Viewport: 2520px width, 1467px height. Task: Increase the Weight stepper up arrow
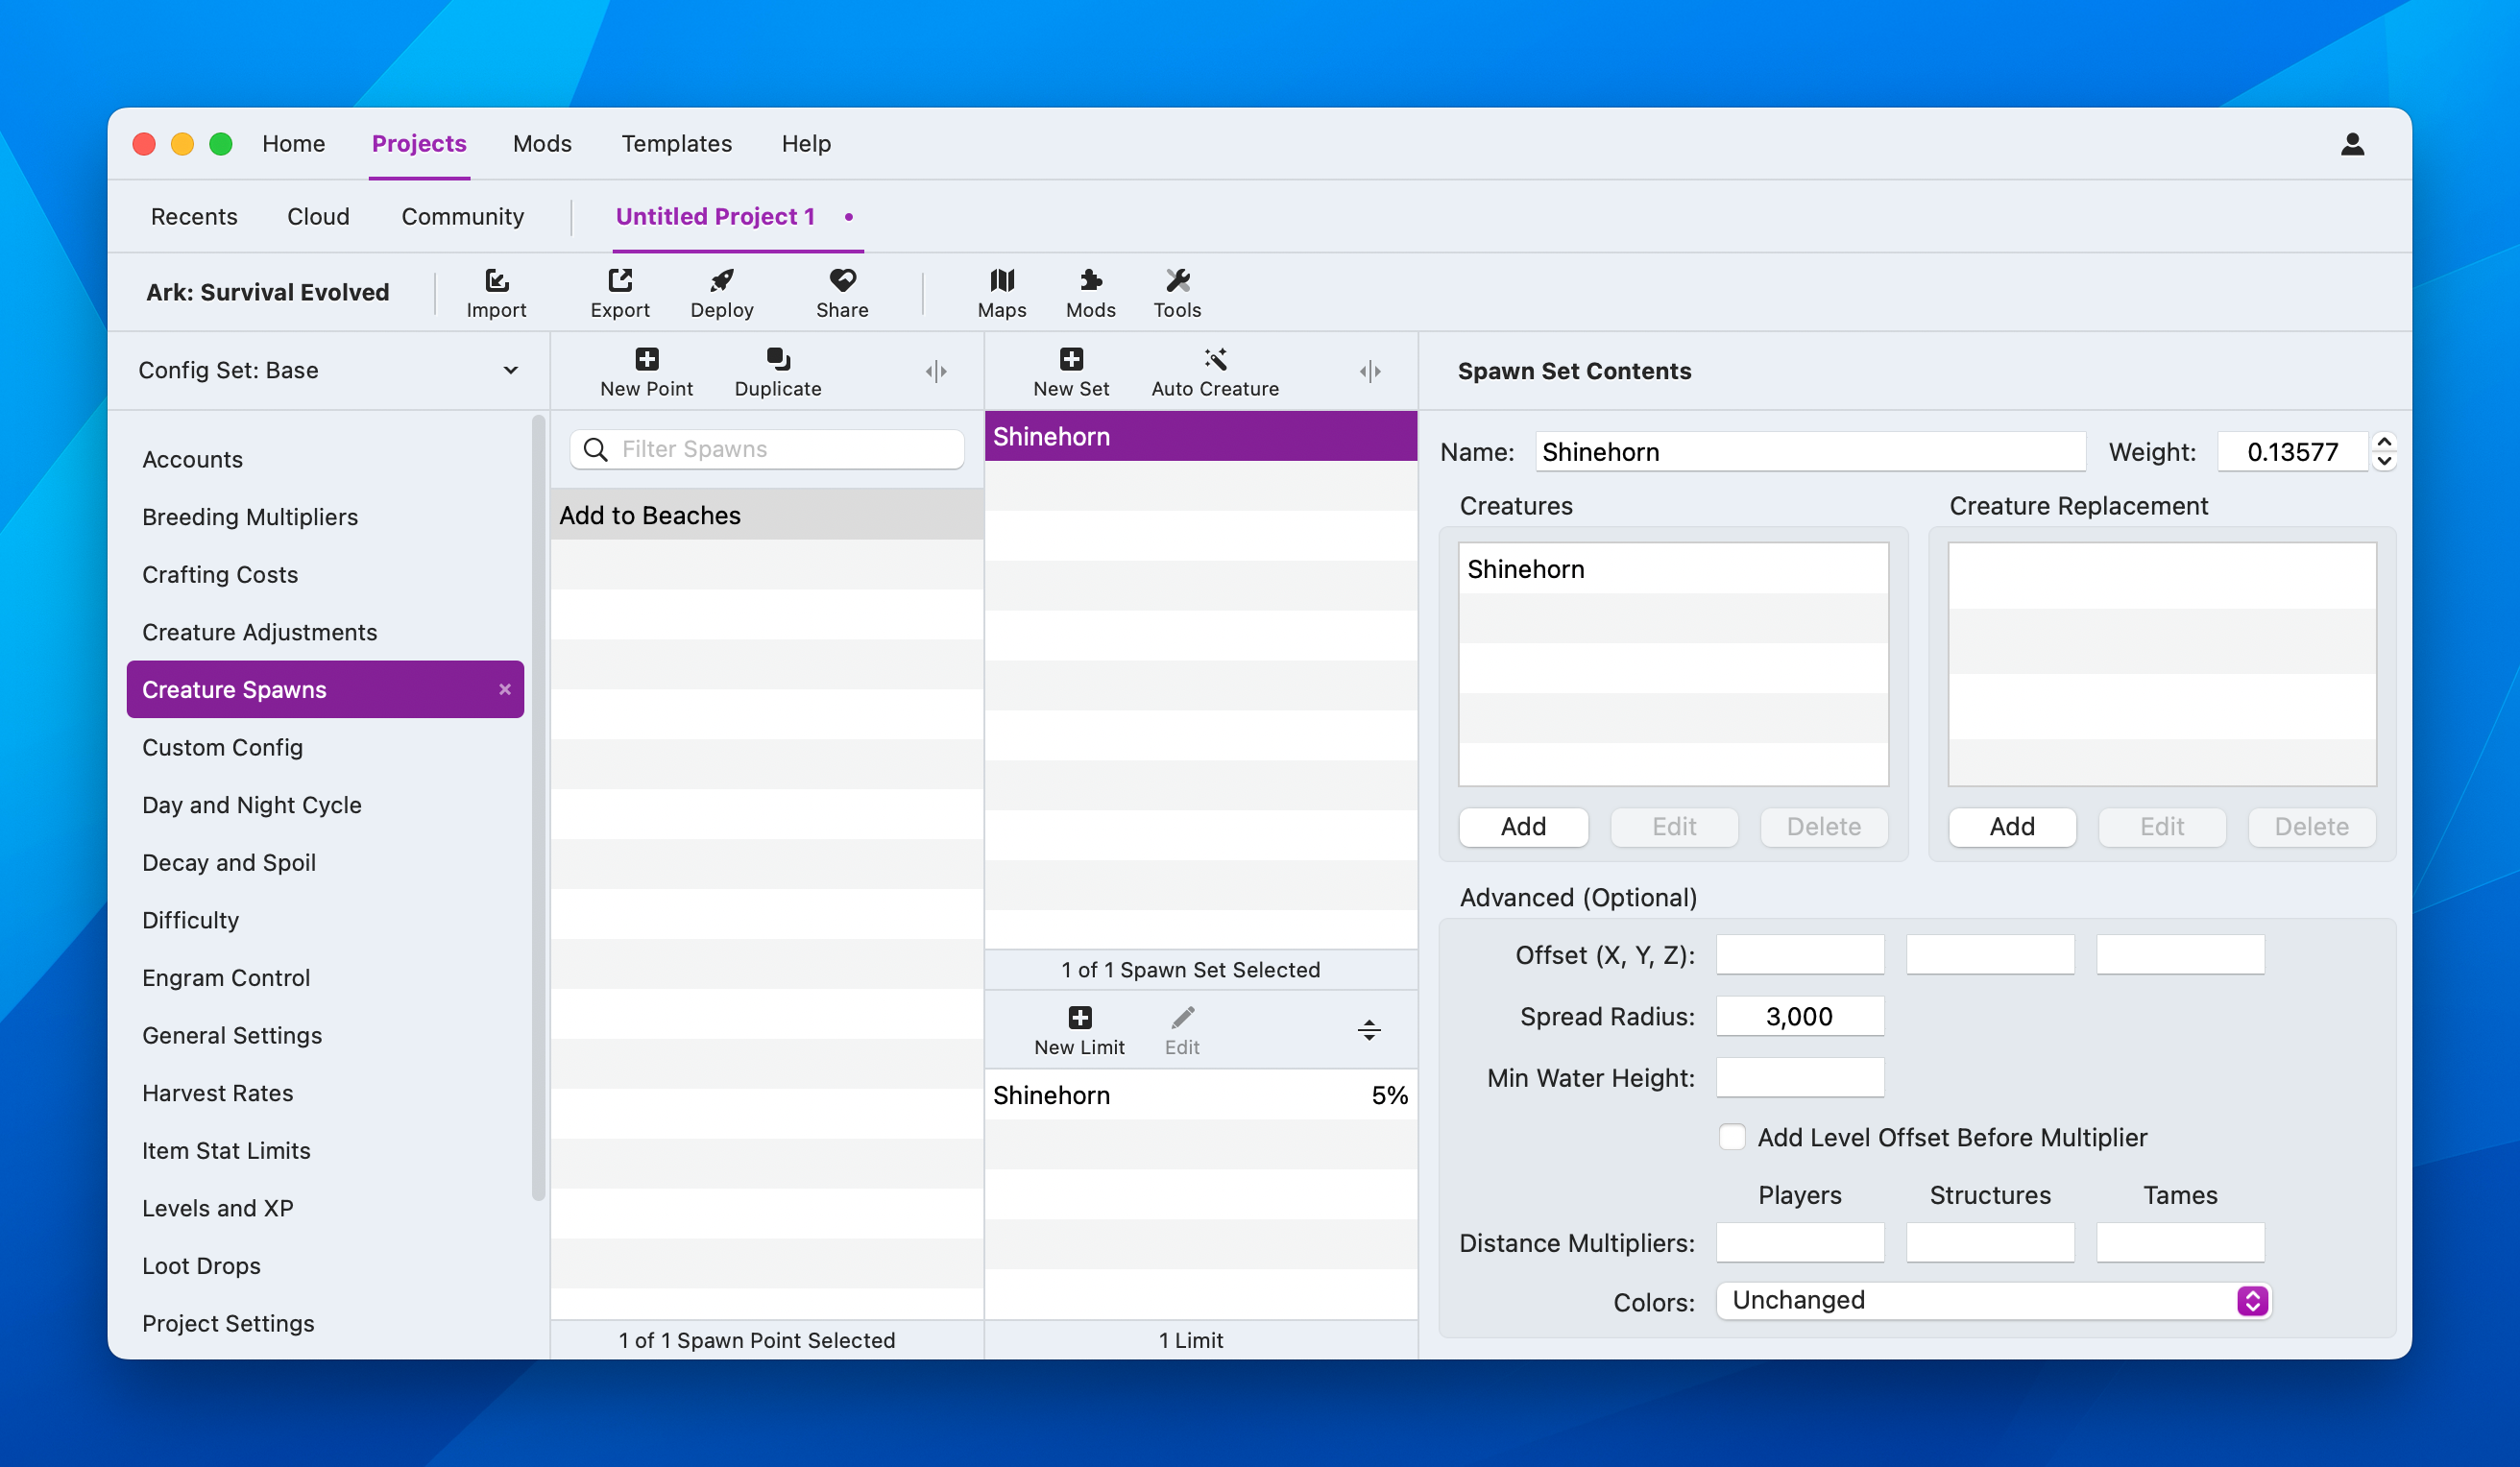pos(2384,442)
